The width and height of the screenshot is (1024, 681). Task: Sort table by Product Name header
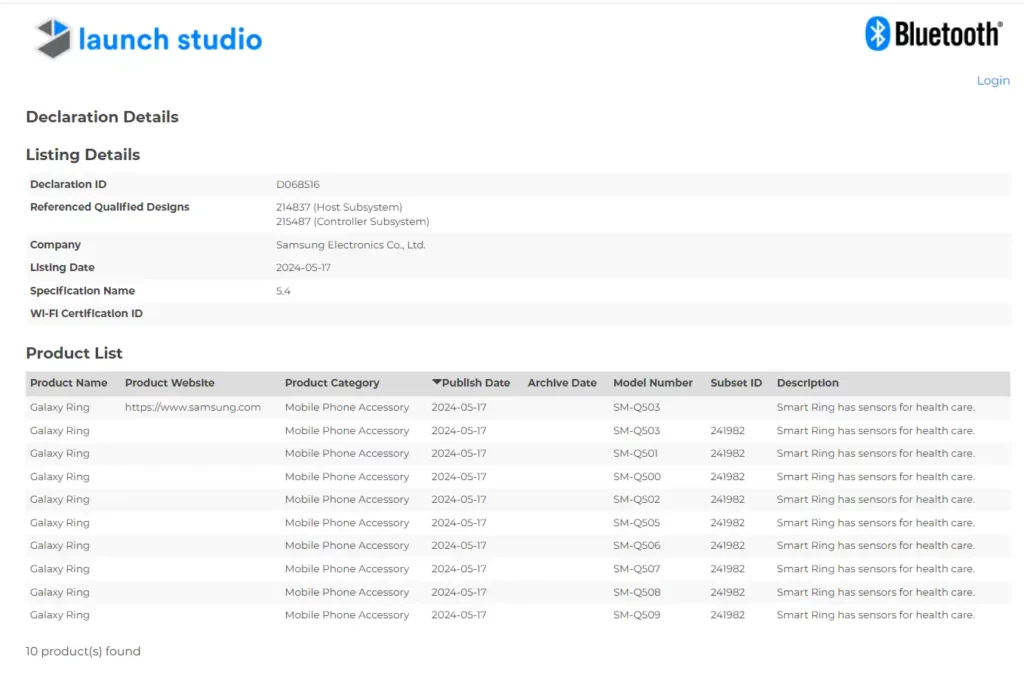click(69, 383)
